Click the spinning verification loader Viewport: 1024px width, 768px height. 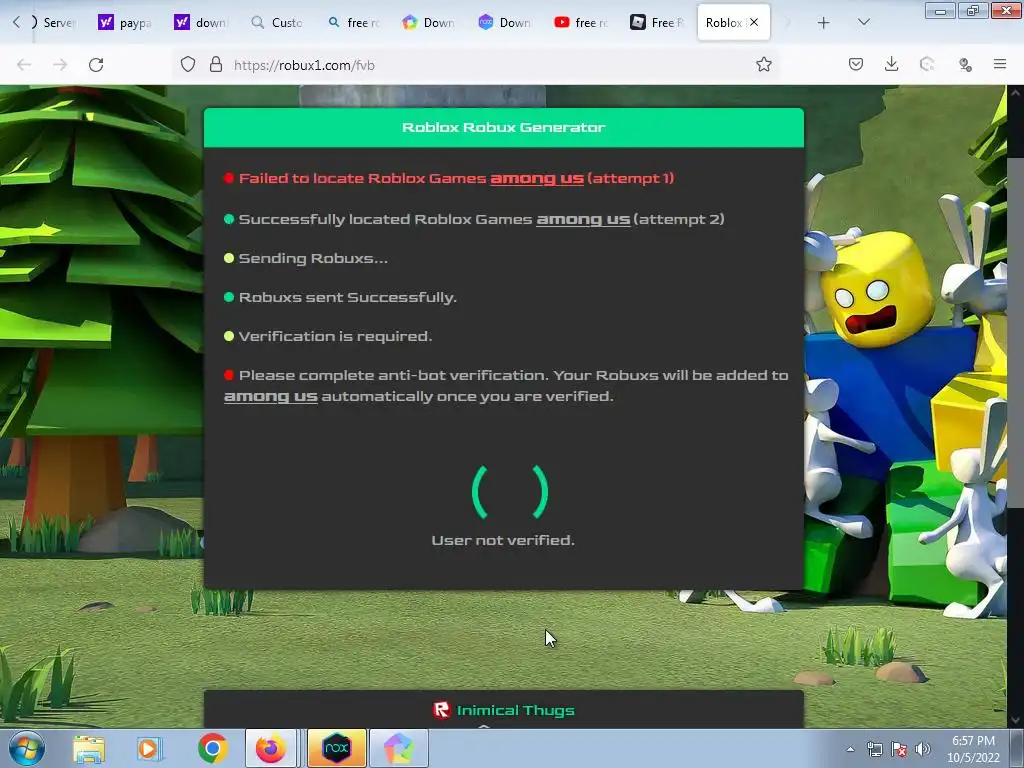click(x=510, y=492)
